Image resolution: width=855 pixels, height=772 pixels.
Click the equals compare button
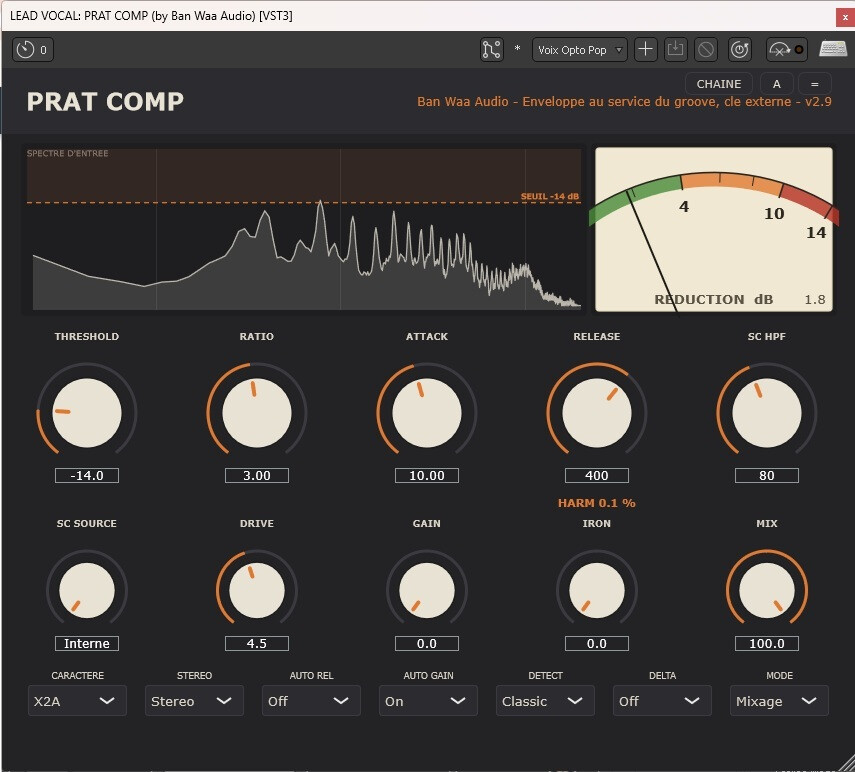815,84
